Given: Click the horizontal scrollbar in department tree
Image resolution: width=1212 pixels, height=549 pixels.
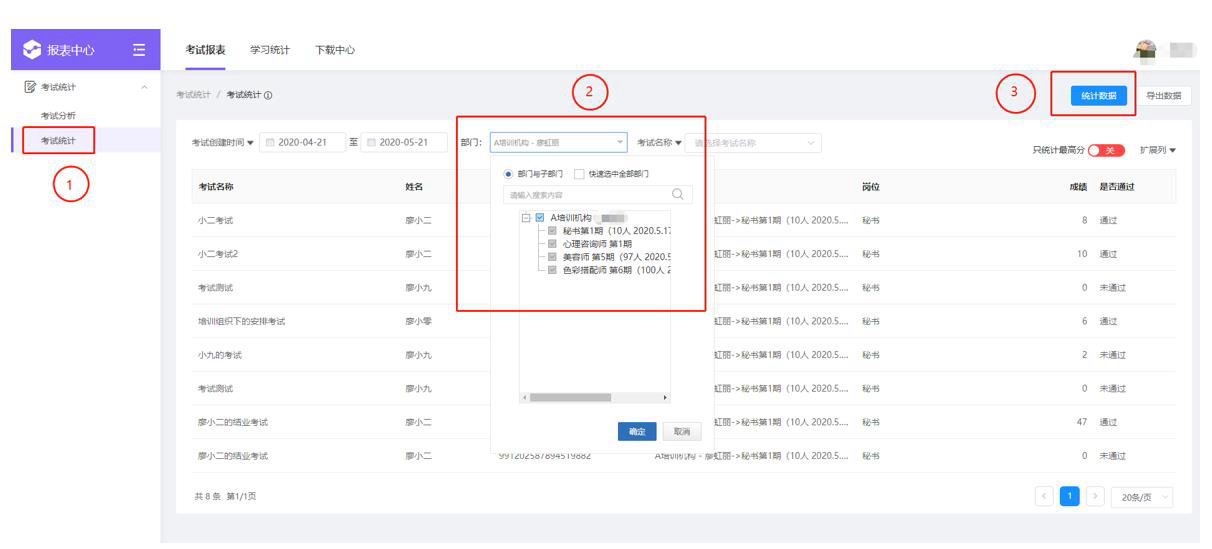Looking at the screenshot, I should tap(570, 397).
